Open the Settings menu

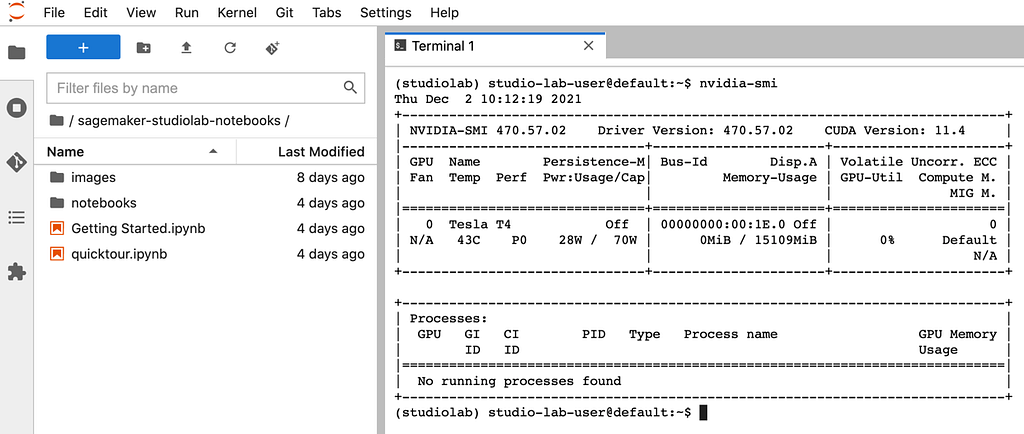click(x=386, y=12)
